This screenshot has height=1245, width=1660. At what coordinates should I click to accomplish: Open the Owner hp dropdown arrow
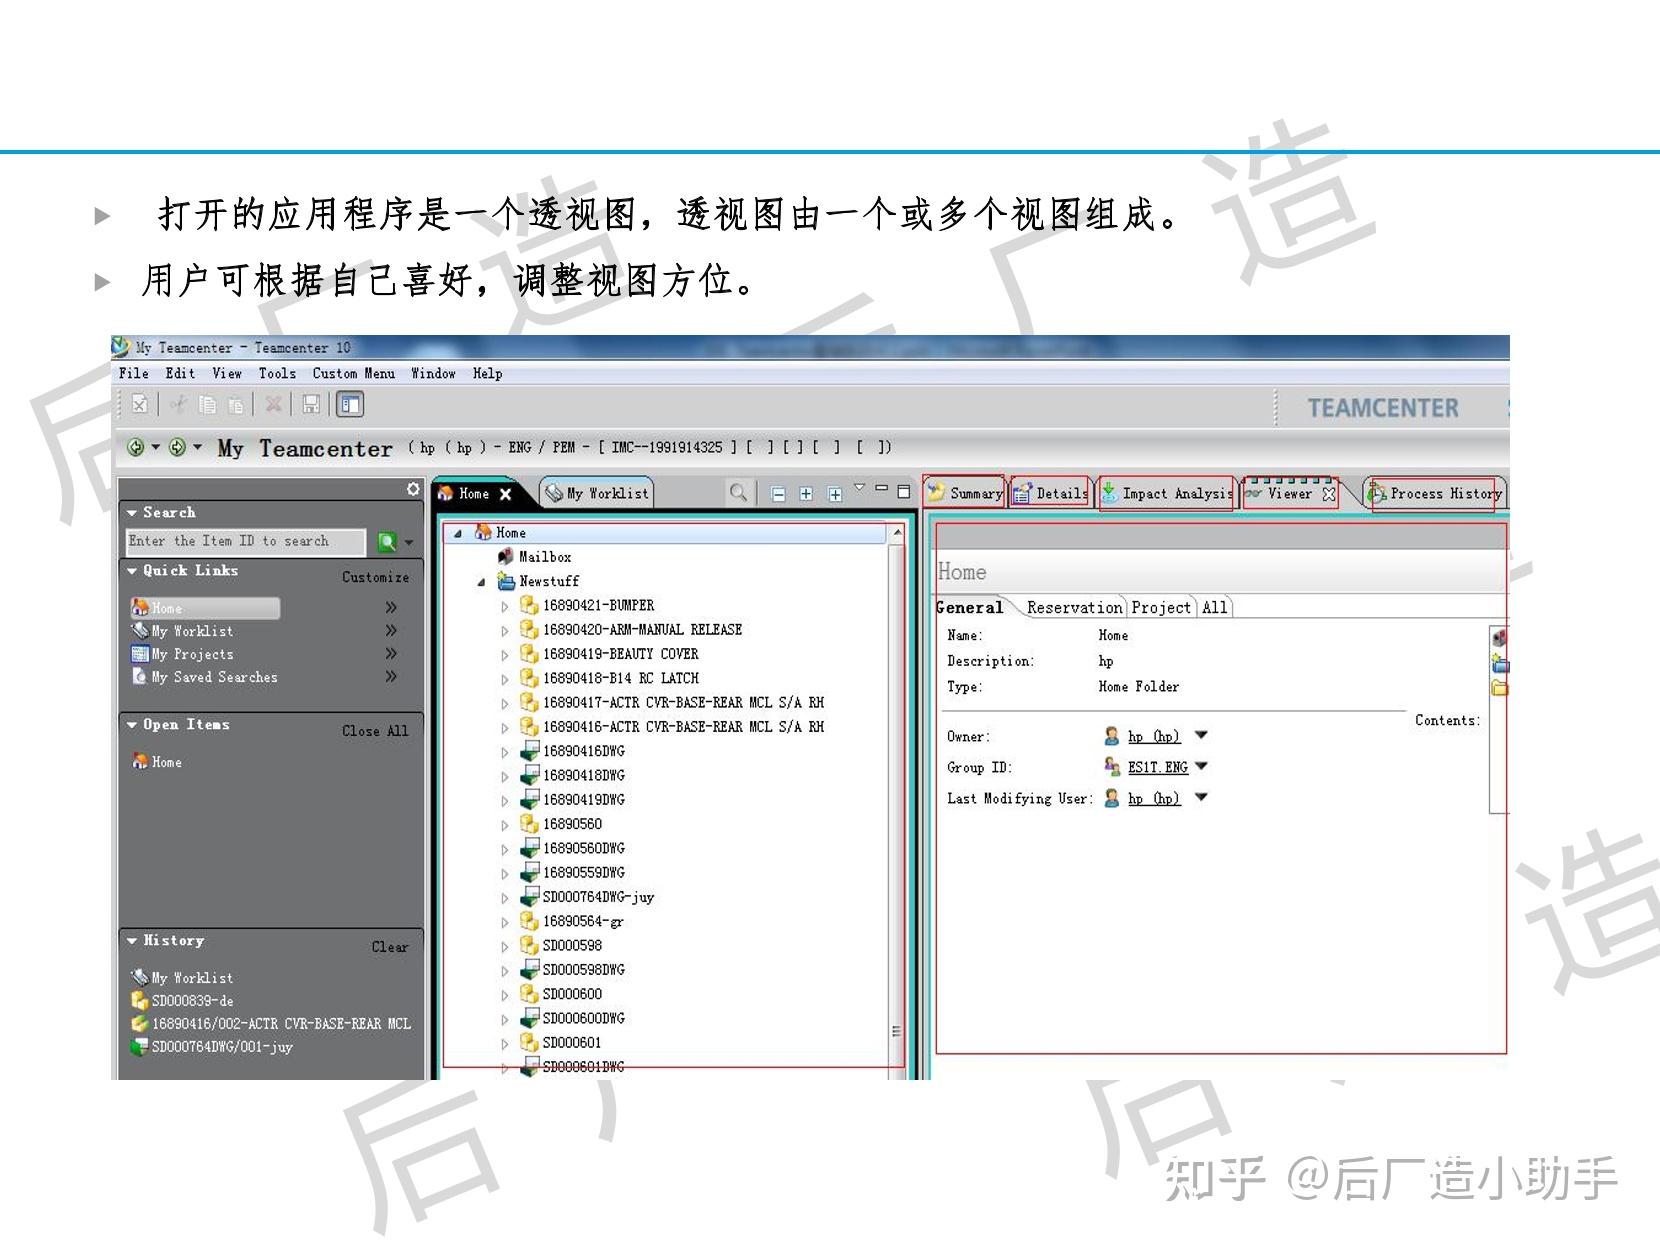click(1202, 736)
